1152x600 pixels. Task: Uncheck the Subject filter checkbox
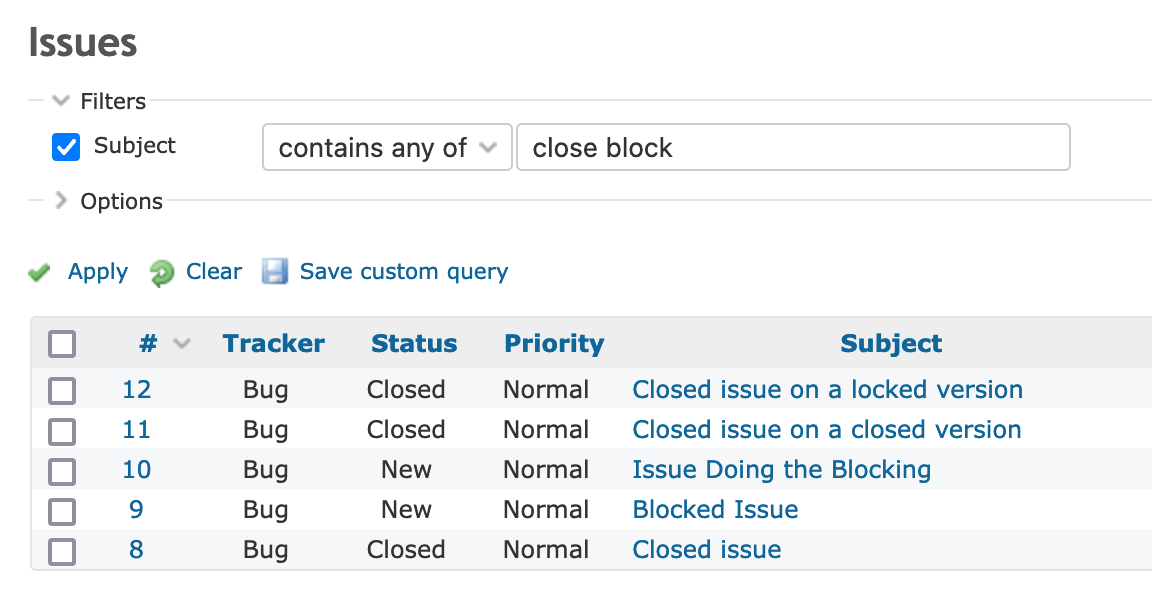pos(65,146)
